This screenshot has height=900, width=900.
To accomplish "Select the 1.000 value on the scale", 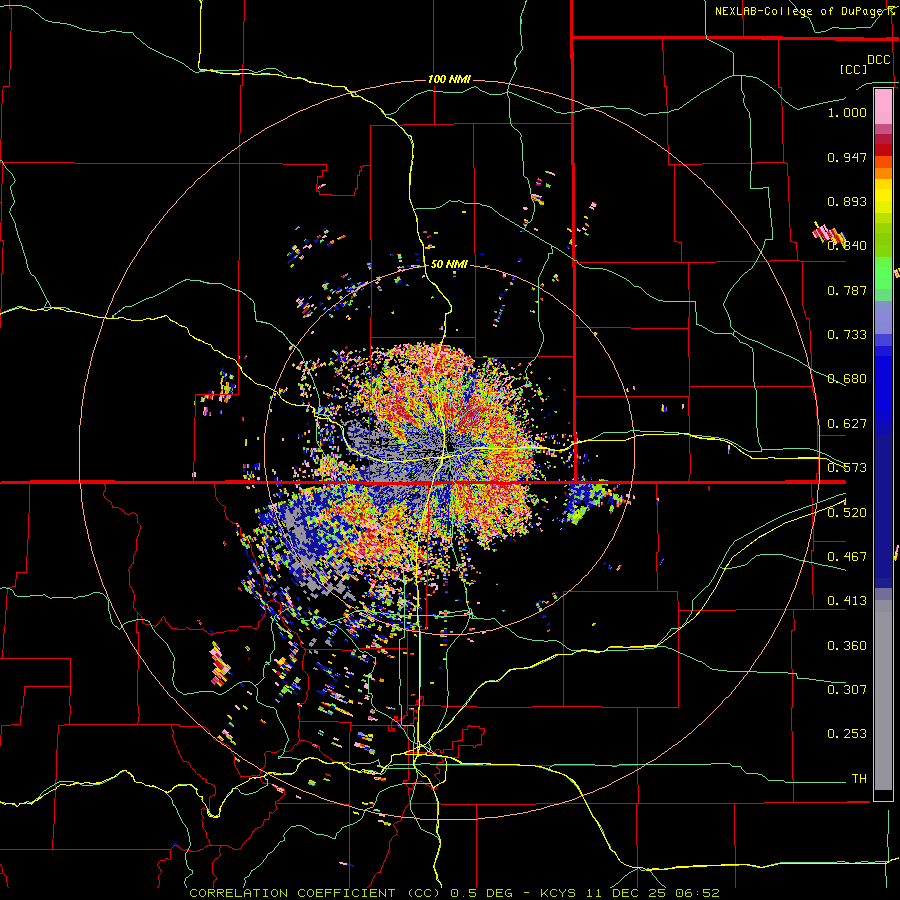I will [x=847, y=112].
